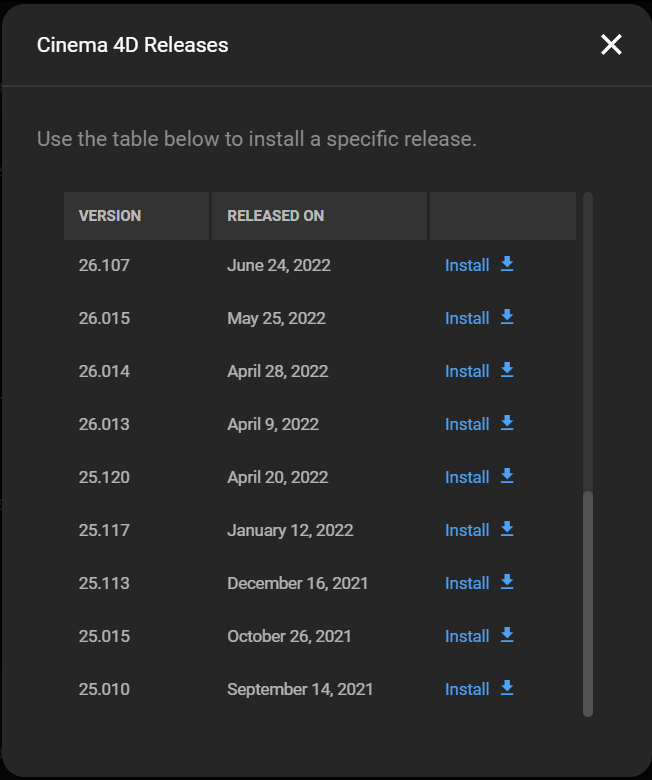Screen dimensions: 652x780
Task: Click the date June 24, 2022
Action: pos(279,265)
